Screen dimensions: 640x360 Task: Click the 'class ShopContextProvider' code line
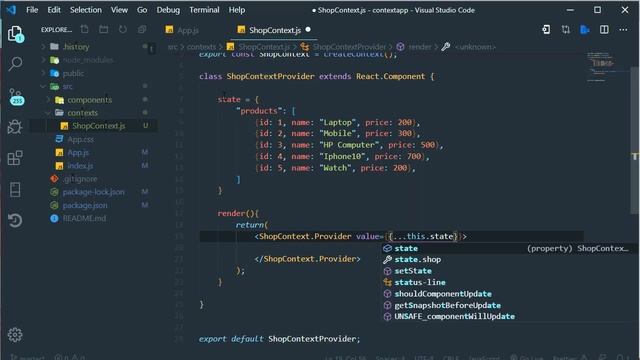[317, 76]
